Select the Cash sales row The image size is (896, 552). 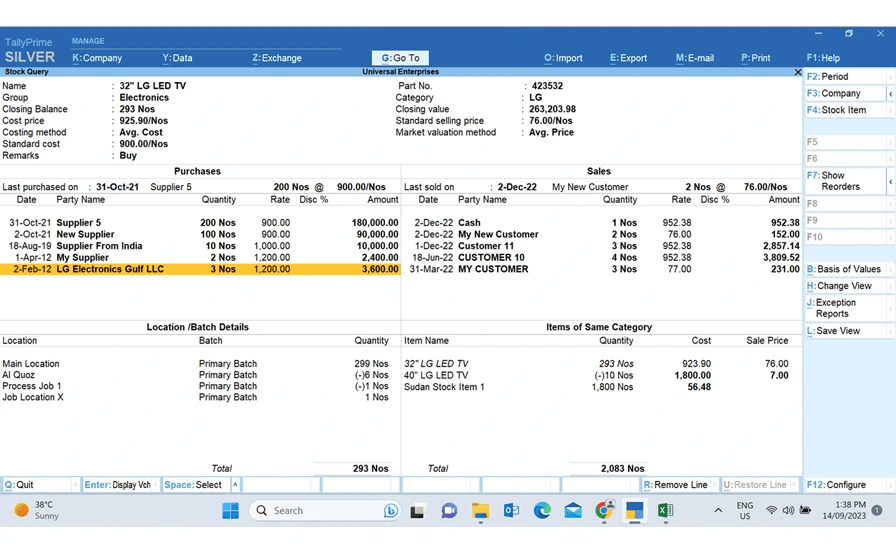(602, 223)
